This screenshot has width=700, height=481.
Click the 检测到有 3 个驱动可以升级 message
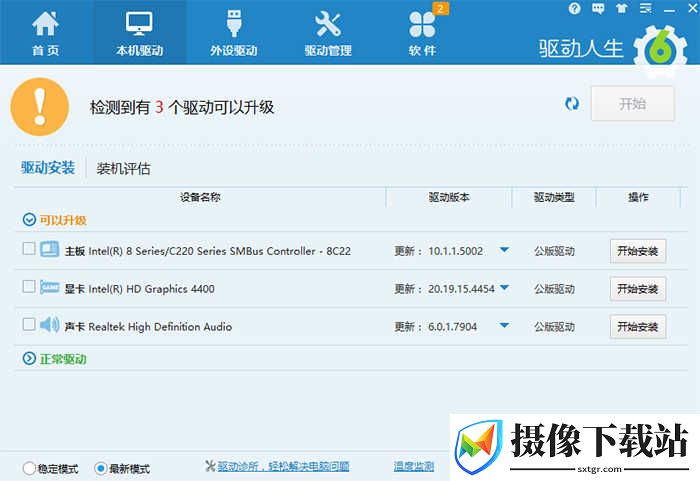182,107
